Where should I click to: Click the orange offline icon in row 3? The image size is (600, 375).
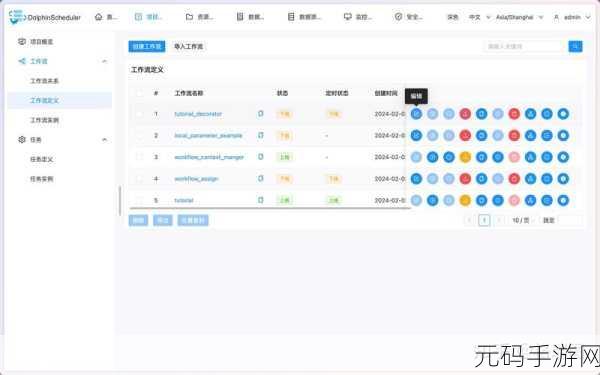(465, 157)
